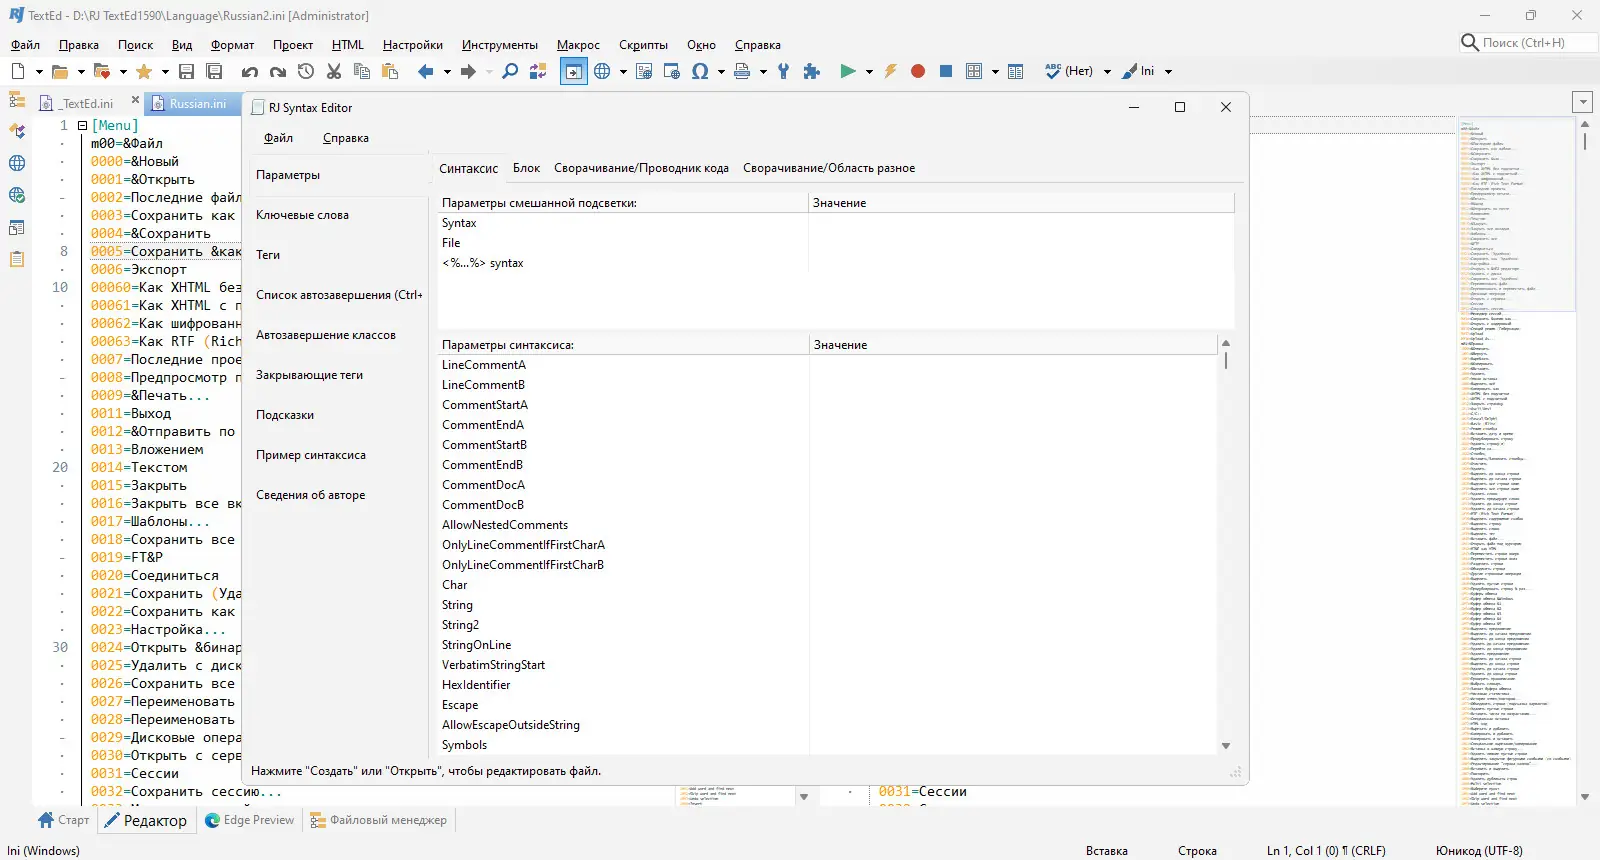Click the Cut scissors icon

pos(334,71)
